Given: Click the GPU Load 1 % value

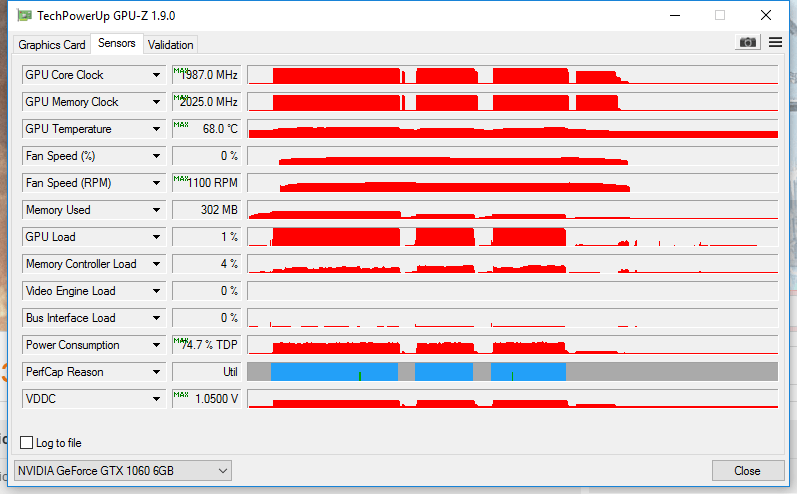Looking at the screenshot, I should [x=206, y=236].
